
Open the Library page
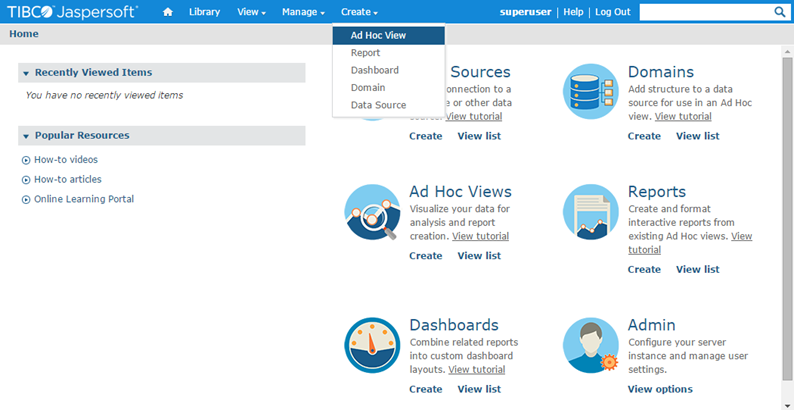pos(205,12)
